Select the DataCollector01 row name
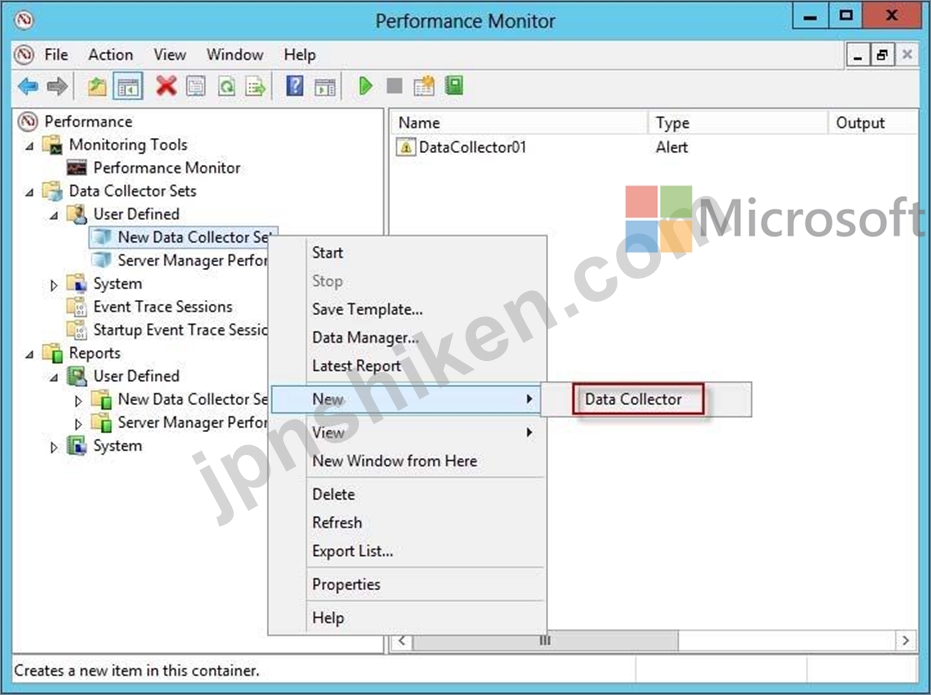931x695 pixels. pos(473,147)
